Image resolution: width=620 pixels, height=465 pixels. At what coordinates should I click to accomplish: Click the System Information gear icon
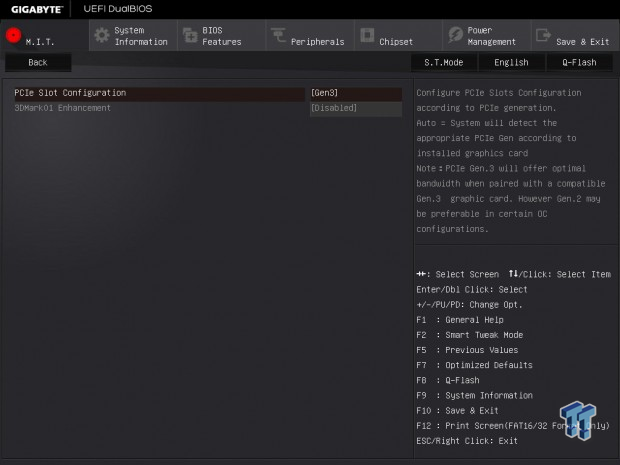pyautogui.click(x=102, y=35)
